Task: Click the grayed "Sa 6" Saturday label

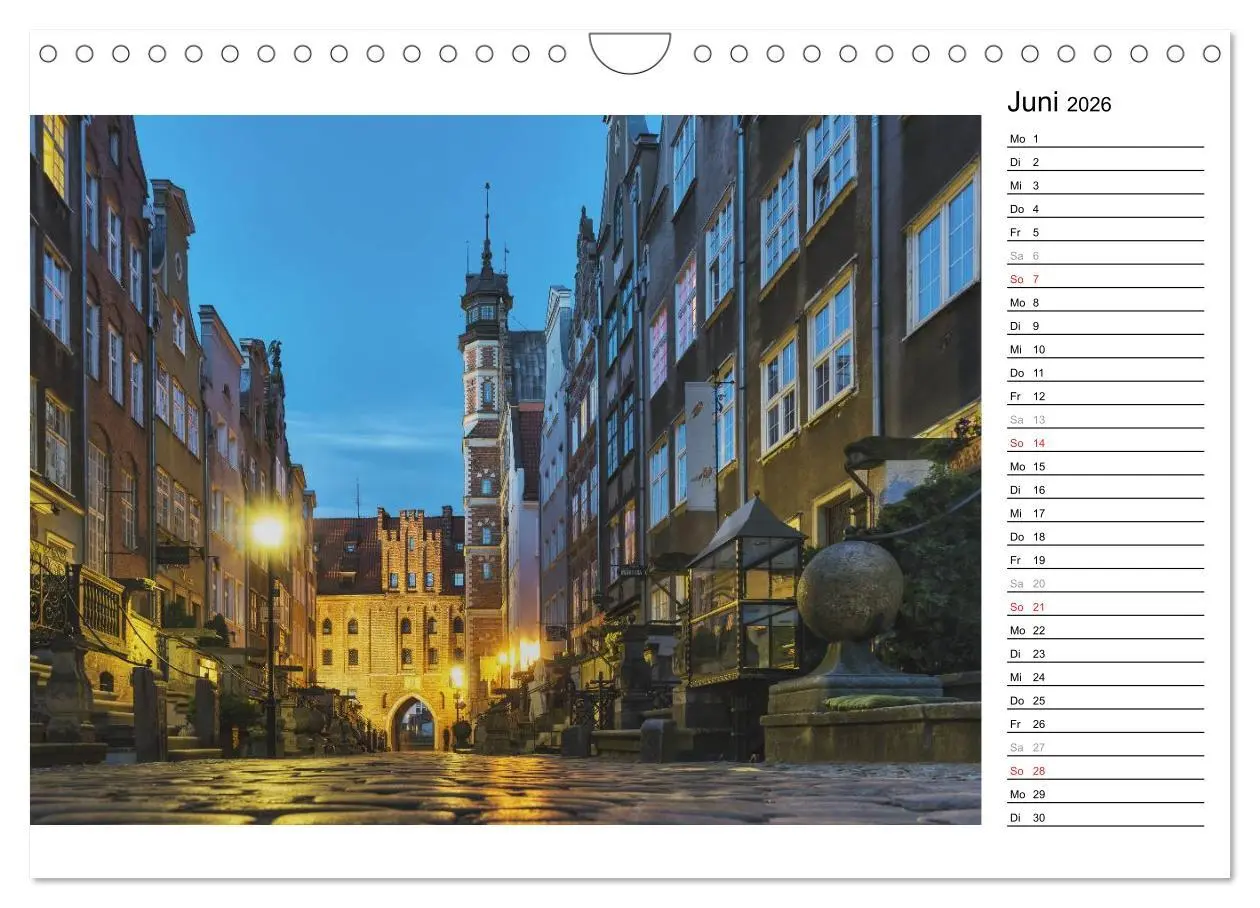Action: (1025, 255)
